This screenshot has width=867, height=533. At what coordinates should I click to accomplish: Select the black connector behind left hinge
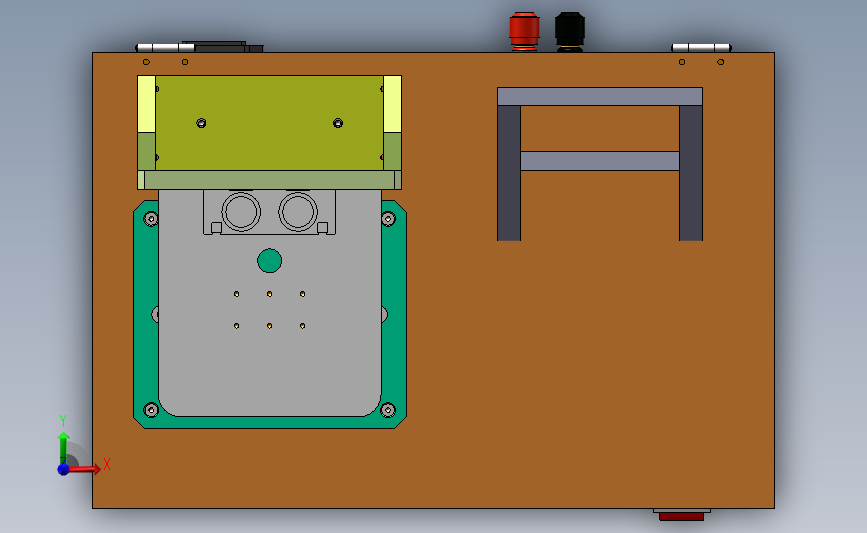227,46
